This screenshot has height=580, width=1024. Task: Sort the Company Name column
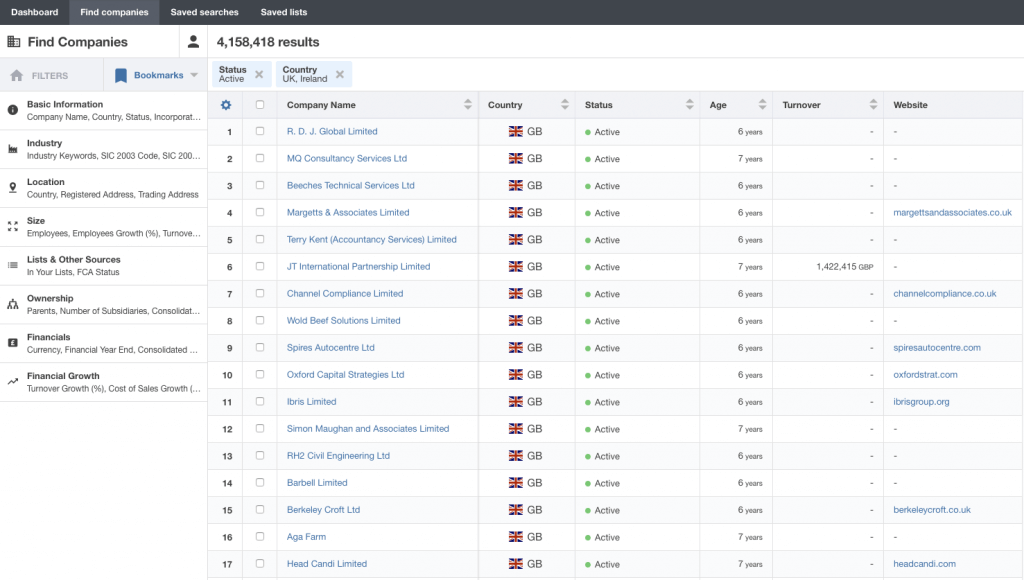pos(466,104)
